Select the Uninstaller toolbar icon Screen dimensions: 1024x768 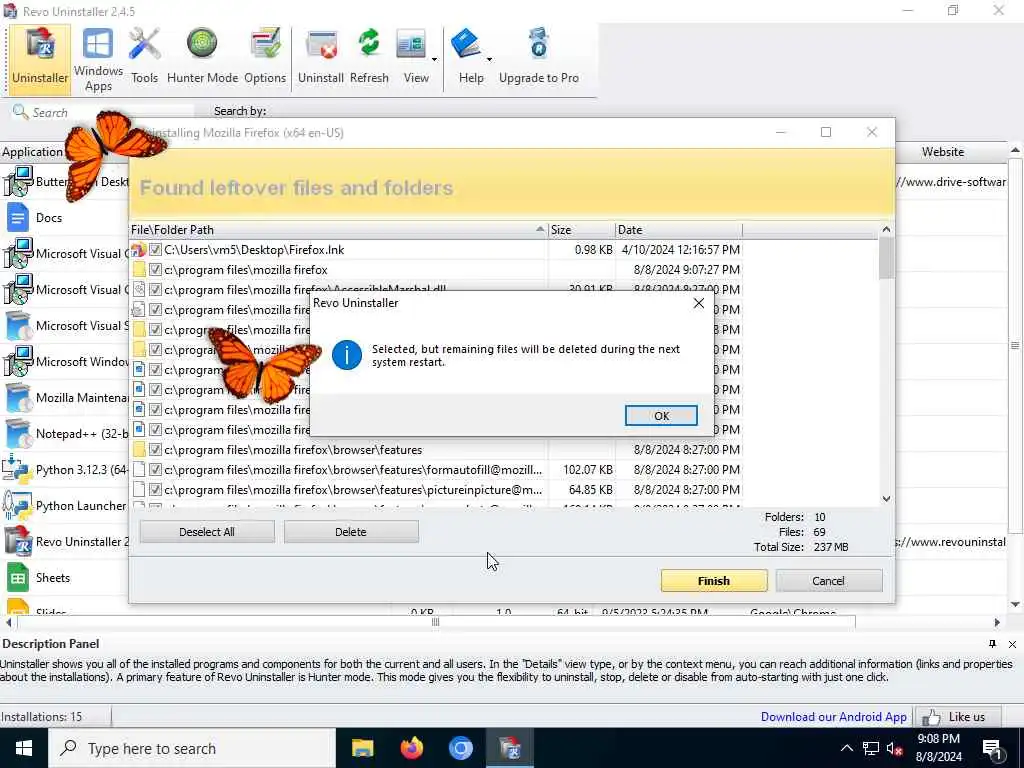(x=40, y=59)
